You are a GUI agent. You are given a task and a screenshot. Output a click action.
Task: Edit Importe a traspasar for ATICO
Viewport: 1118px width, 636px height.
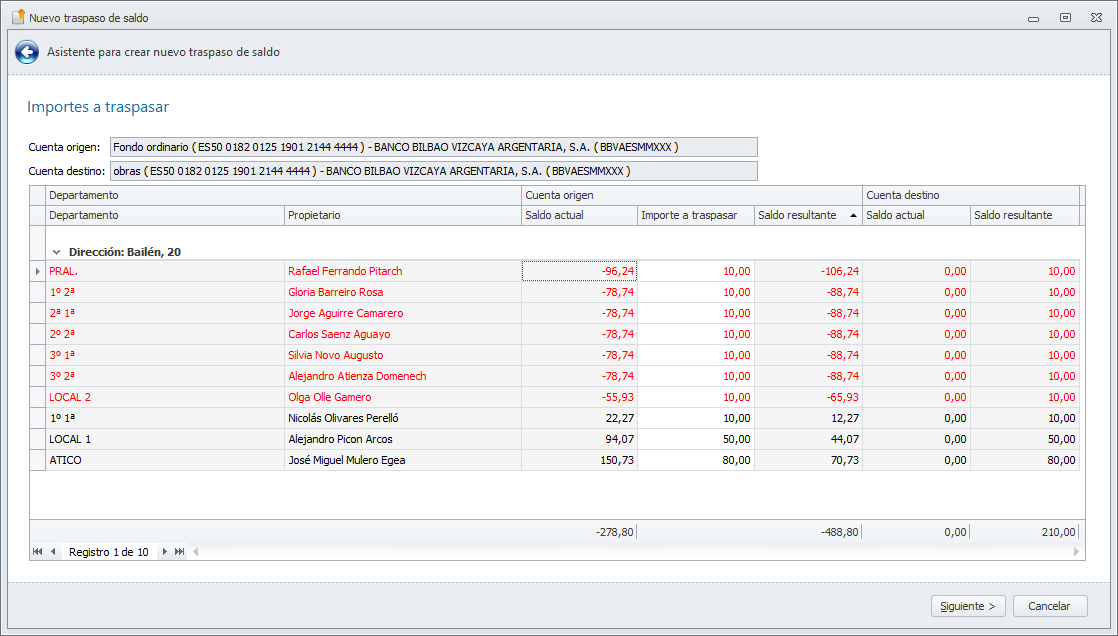[696, 460]
